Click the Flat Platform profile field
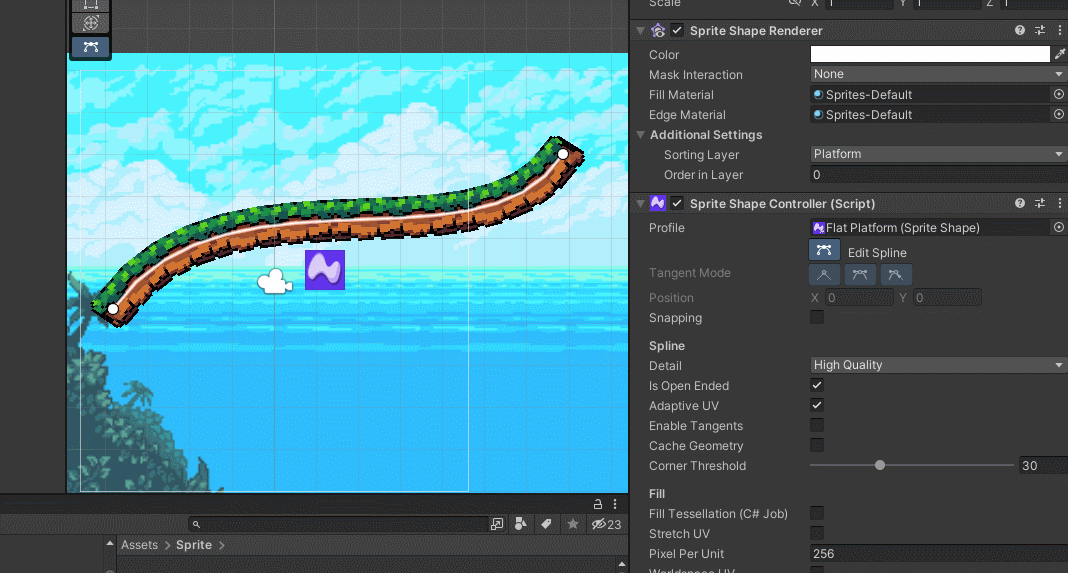This screenshot has width=1068, height=573. pyautogui.click(x=930, y=228)
